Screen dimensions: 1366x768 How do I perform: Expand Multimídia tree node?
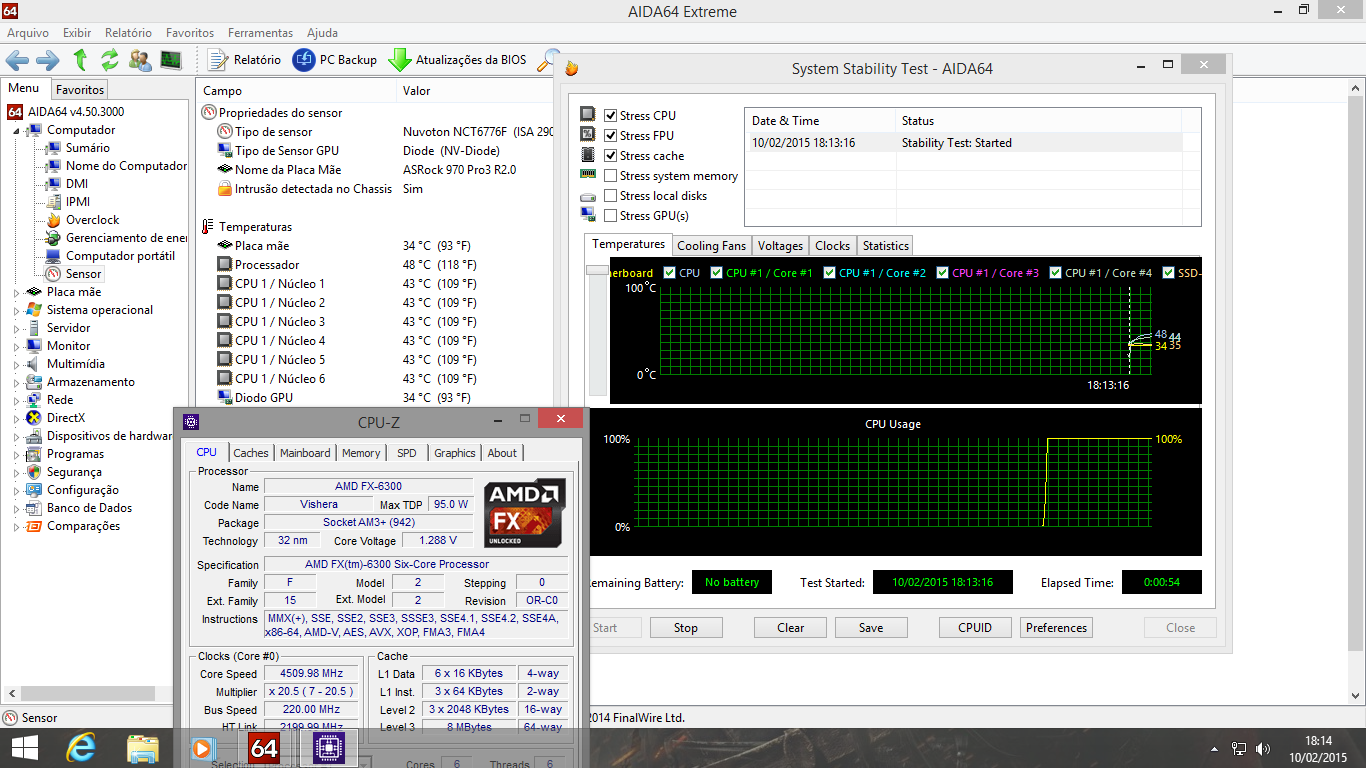tap(16, 364)
